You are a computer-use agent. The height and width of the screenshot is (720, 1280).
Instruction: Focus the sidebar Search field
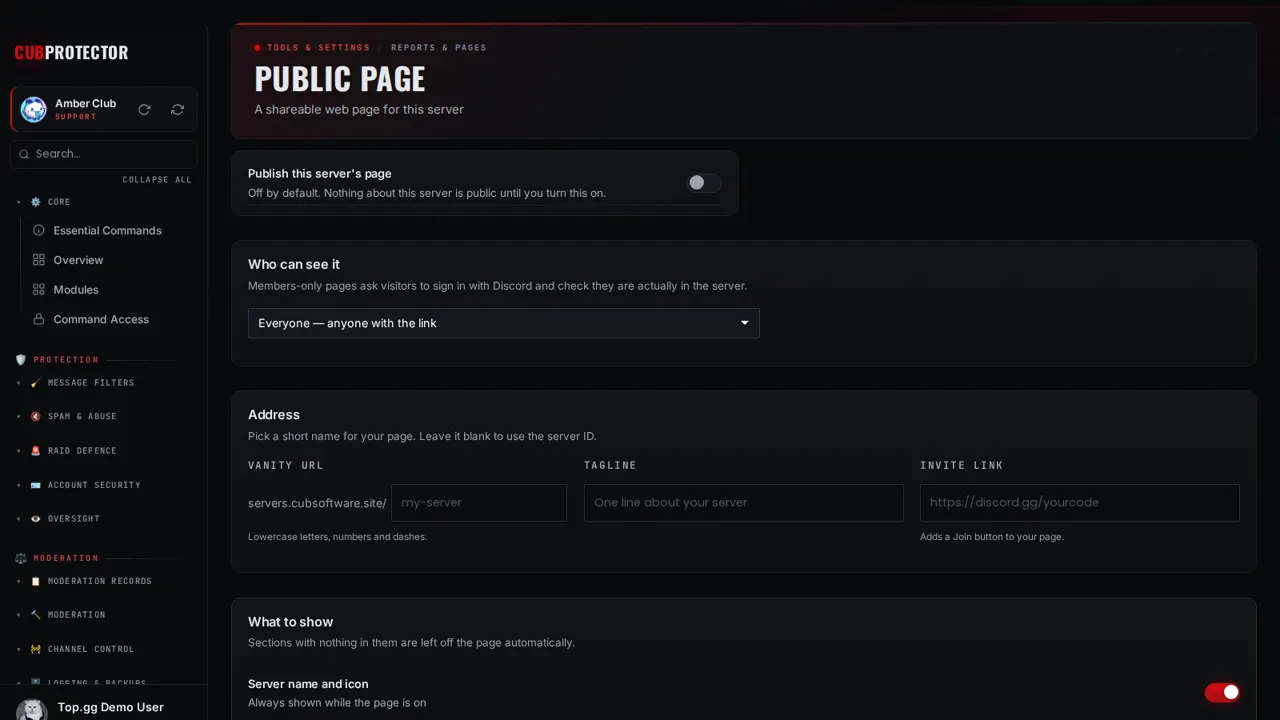click(x=104, y=154)
